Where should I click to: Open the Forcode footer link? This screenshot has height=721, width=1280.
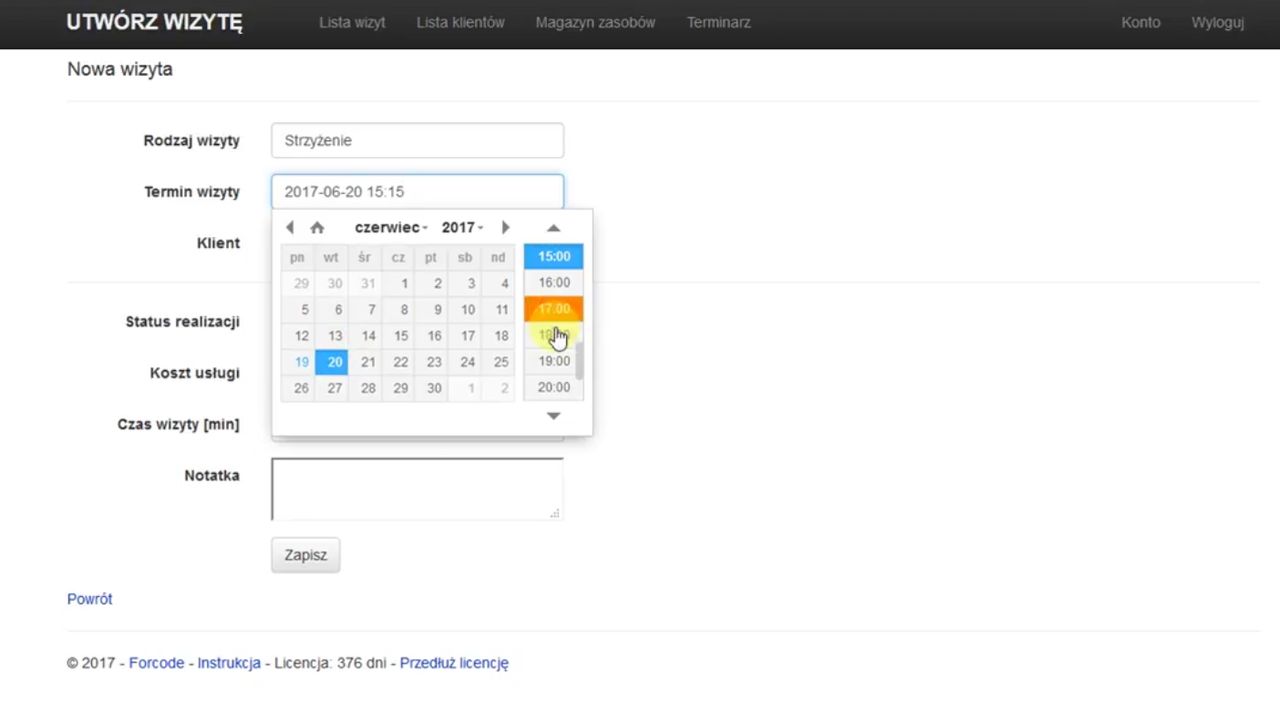tap(156, 663)
